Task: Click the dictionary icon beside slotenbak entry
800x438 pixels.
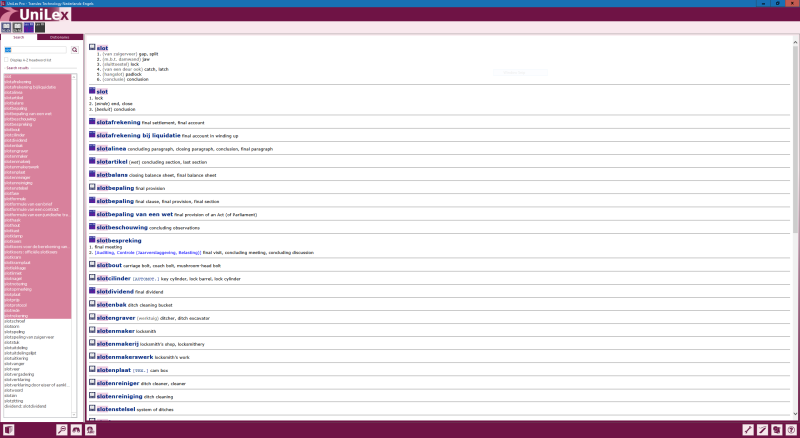Action: pos(92,304)
